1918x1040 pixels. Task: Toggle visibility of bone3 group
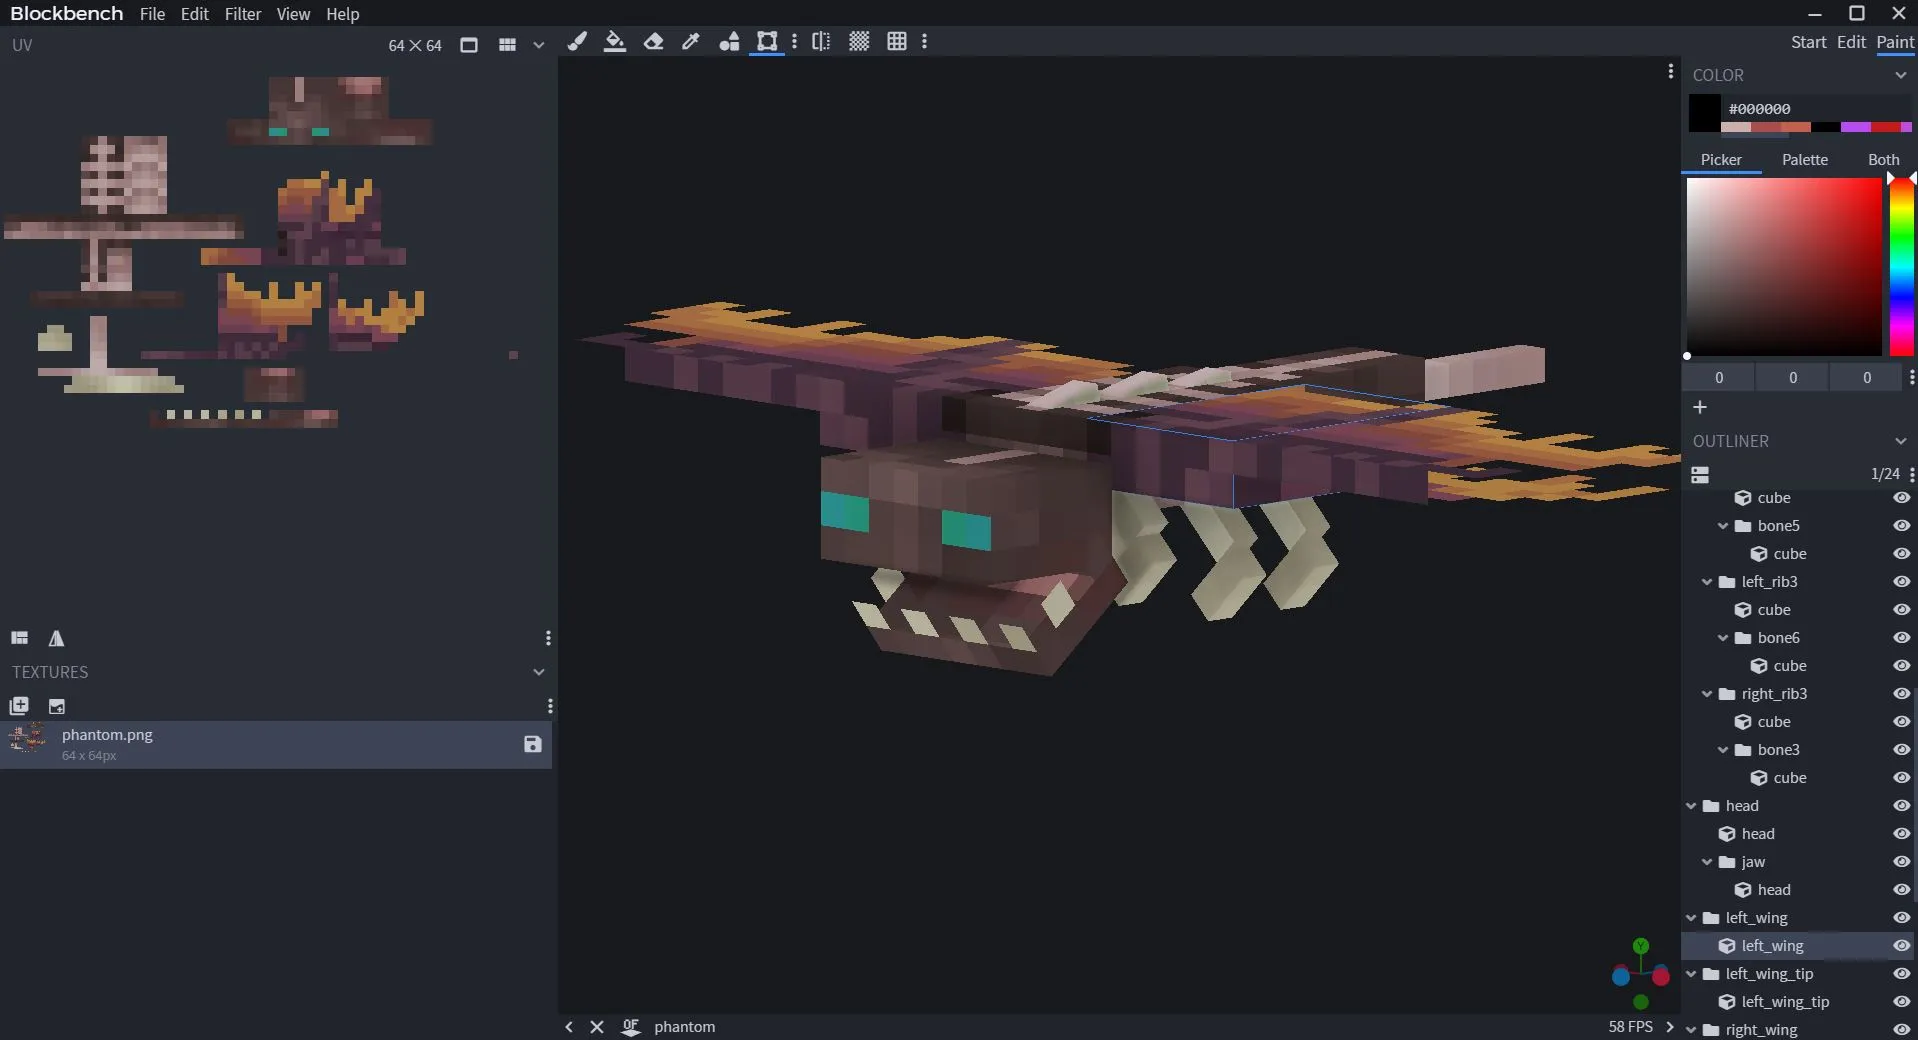(x=1901, y=750)
